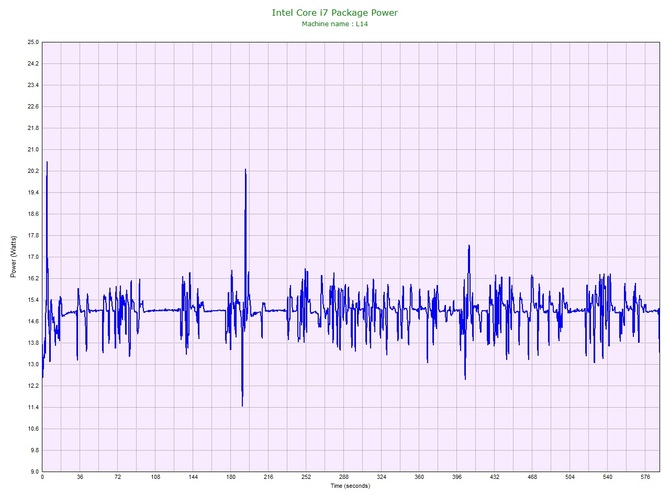Image resolution: width=670 pixels, height=503 pixels.
Task: Click the 0 tick on time axis
Action: tap(42, 477)
